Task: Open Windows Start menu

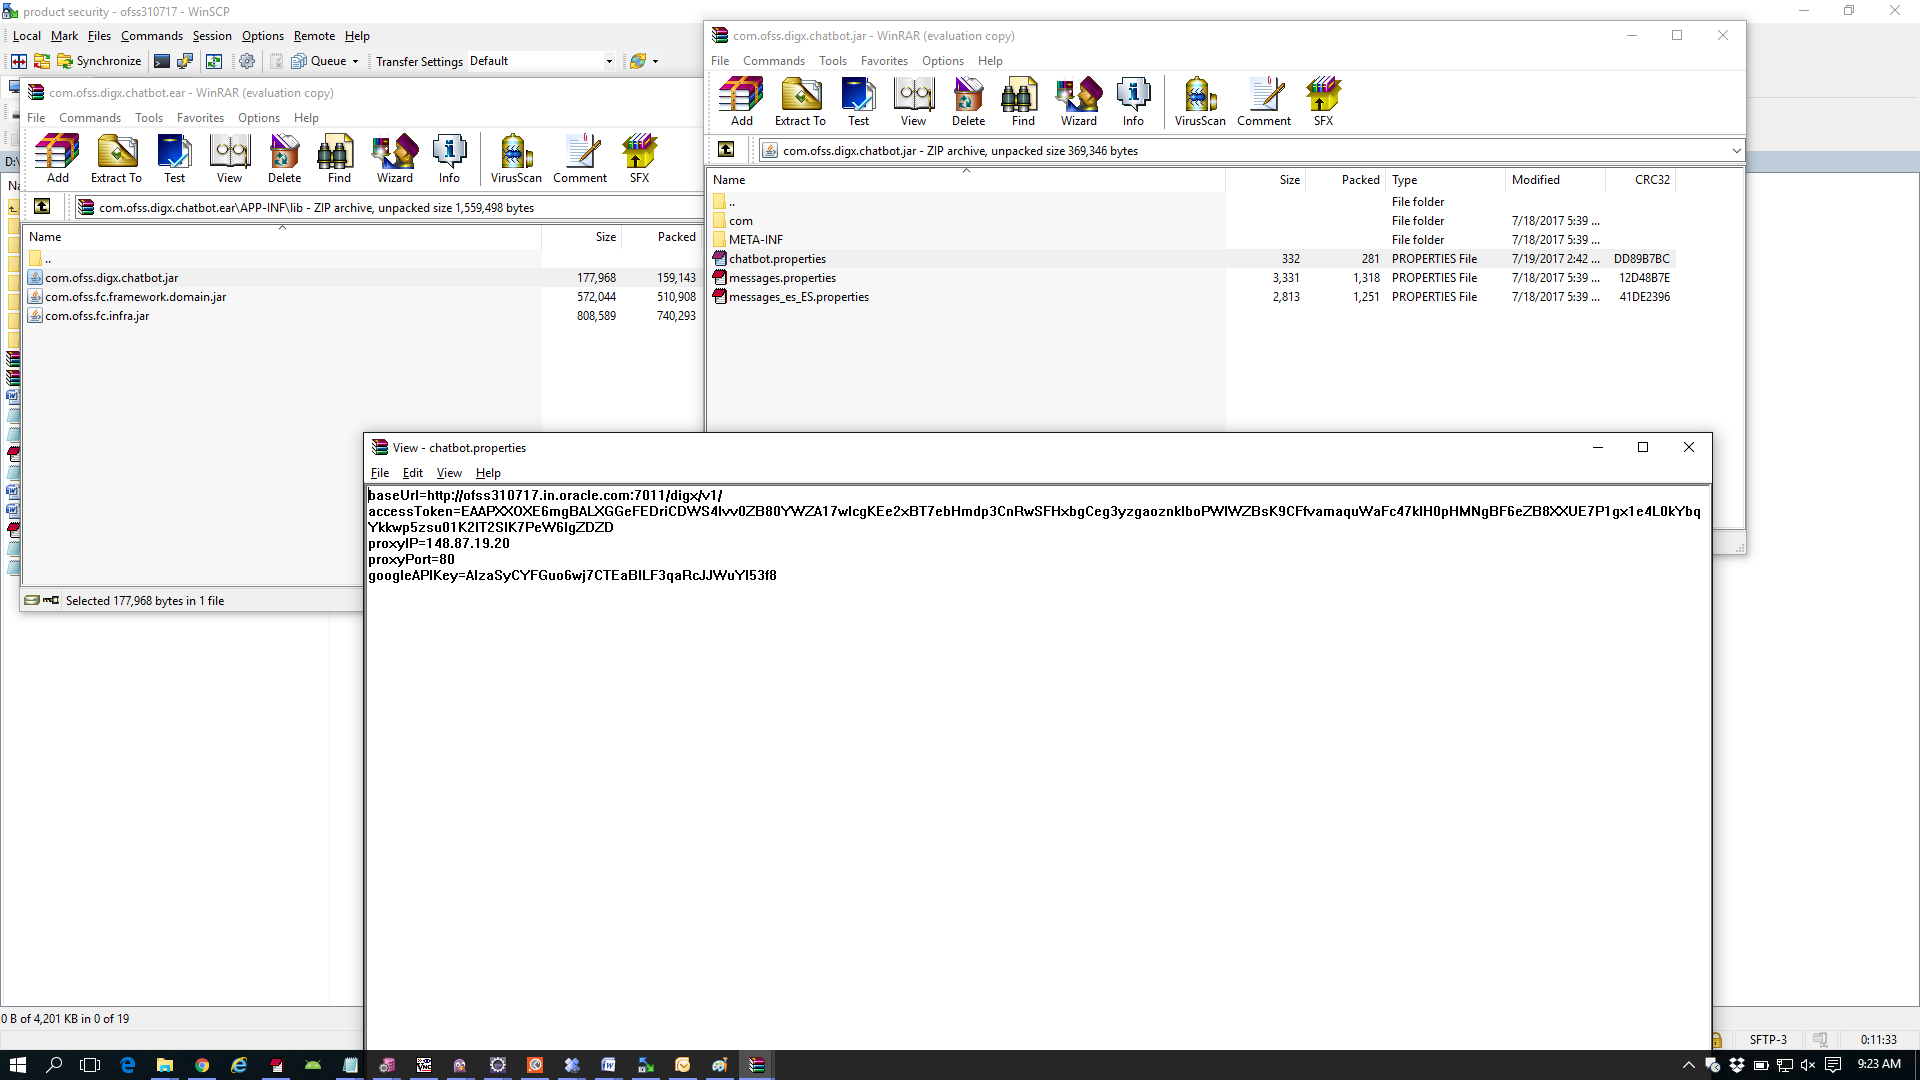Action: (17, 1065)
